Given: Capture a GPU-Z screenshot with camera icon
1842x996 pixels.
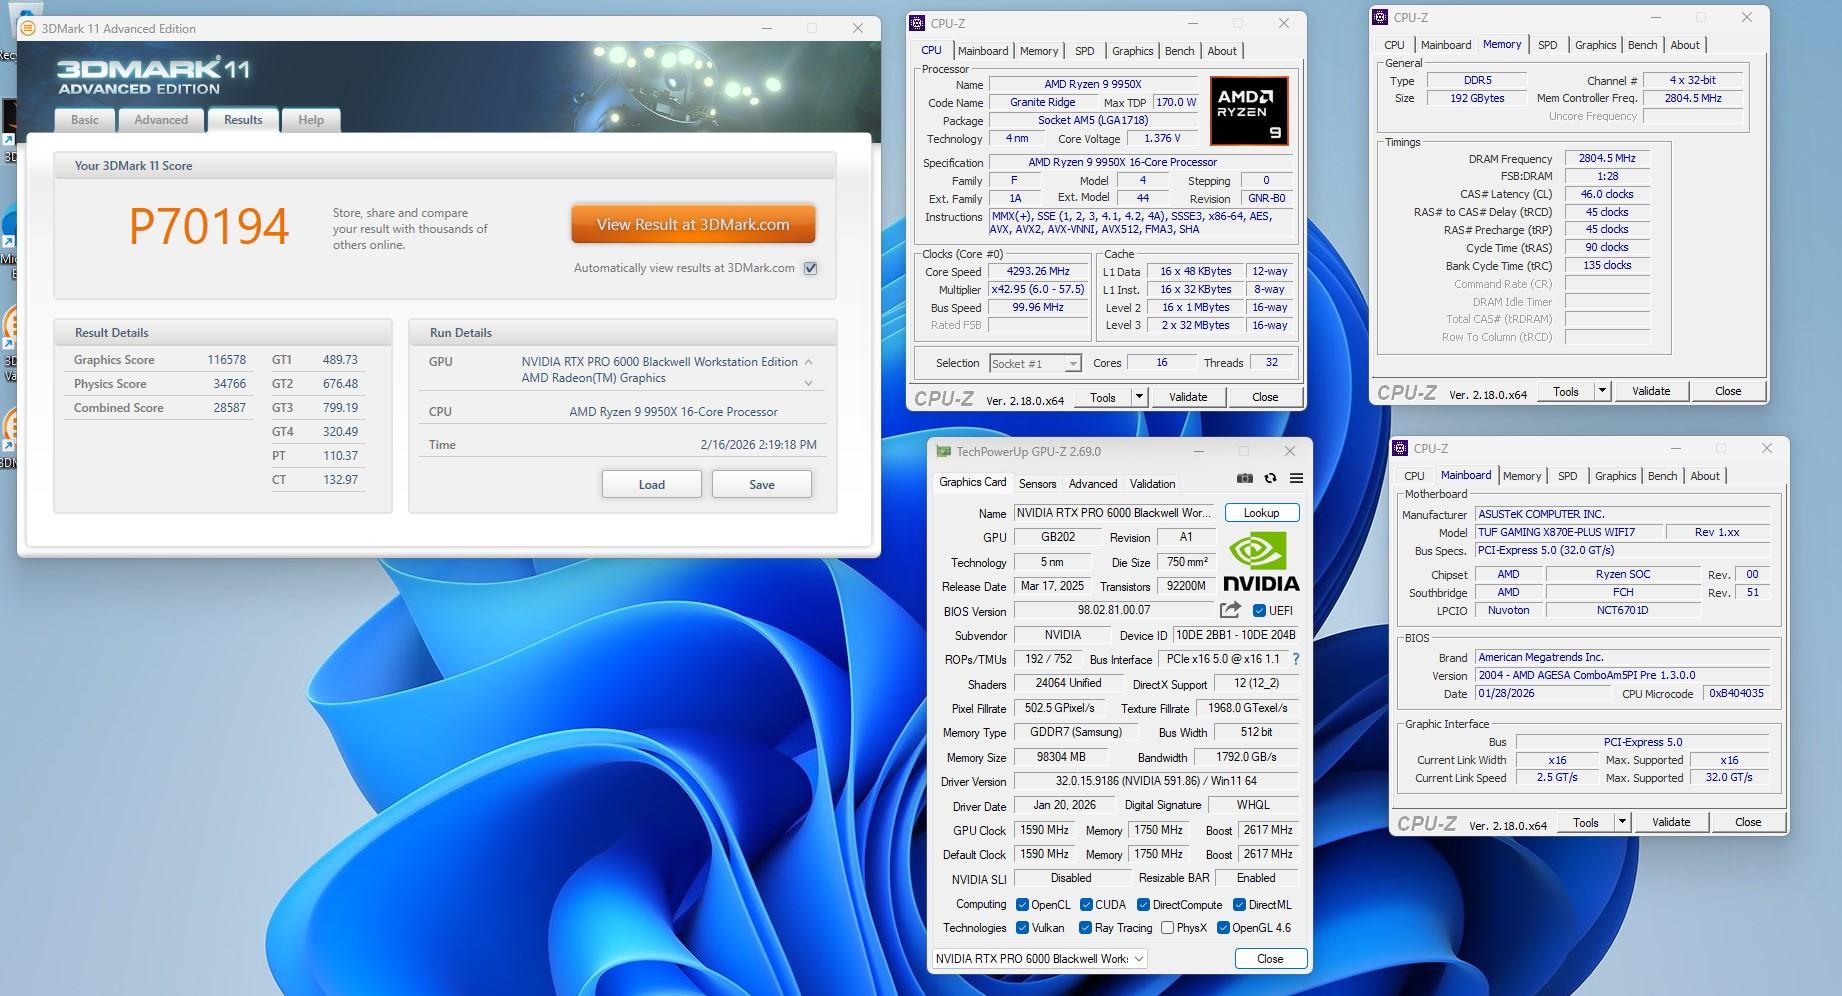Looking at the screenshot, I should [x=1244, y=478].
